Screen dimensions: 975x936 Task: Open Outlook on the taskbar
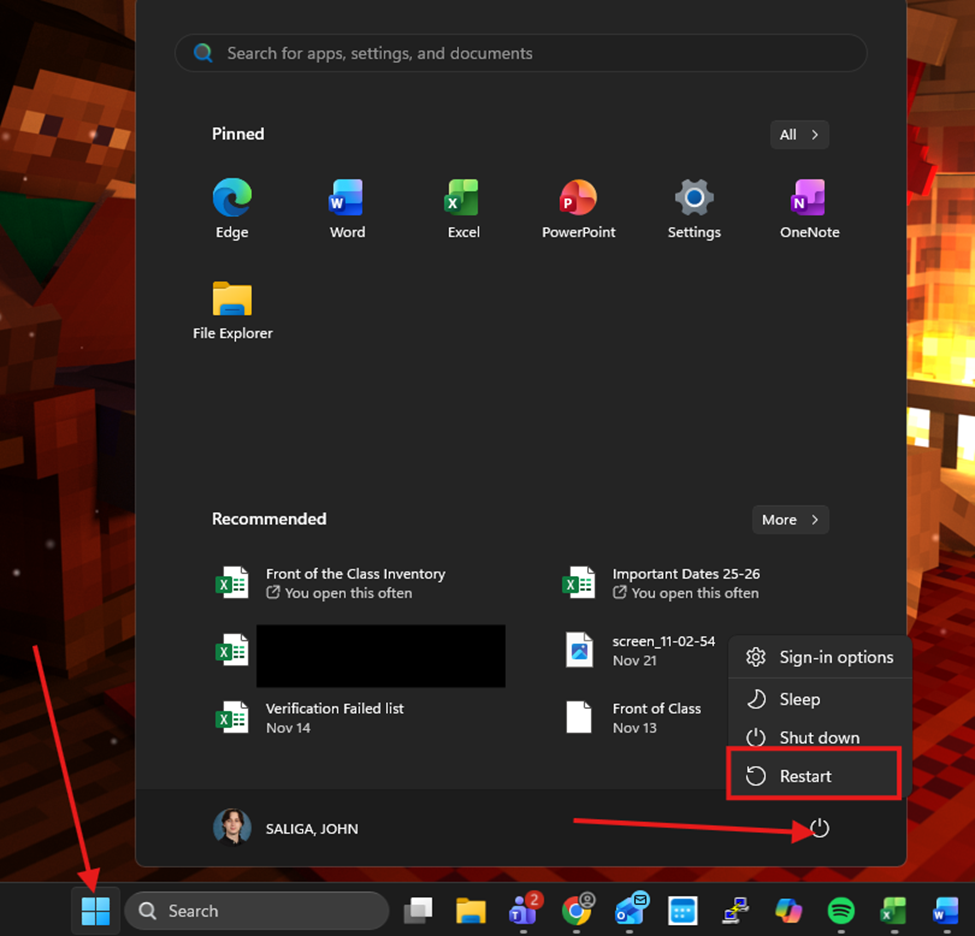tap(631, 911)
